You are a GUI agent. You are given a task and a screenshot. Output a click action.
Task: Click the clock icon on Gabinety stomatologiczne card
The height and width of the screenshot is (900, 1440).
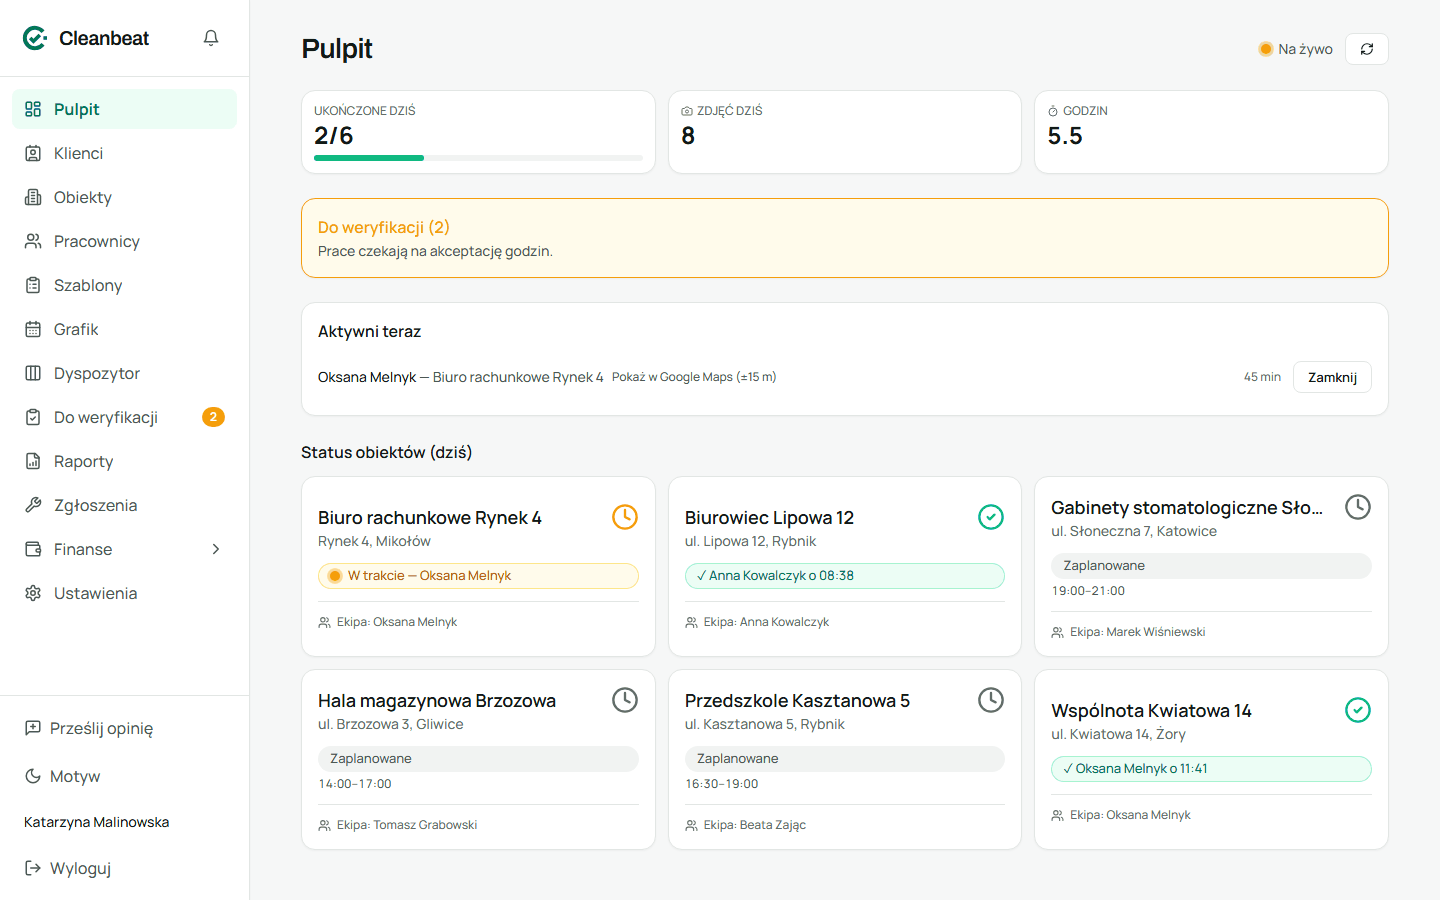coord(1358,507)
